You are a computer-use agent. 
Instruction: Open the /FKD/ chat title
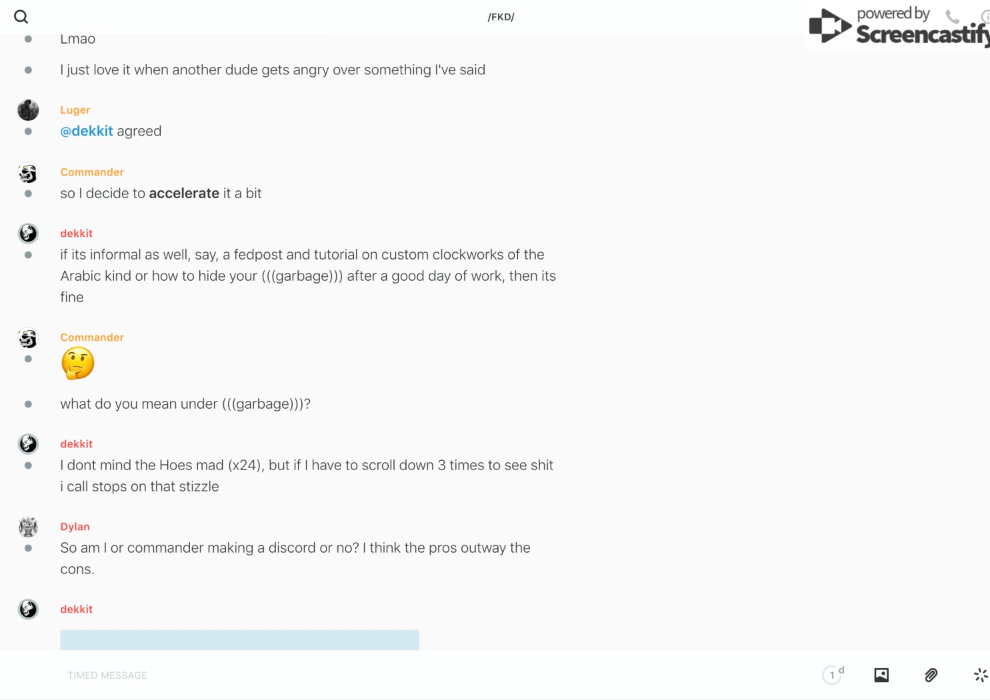coord(501,17)
